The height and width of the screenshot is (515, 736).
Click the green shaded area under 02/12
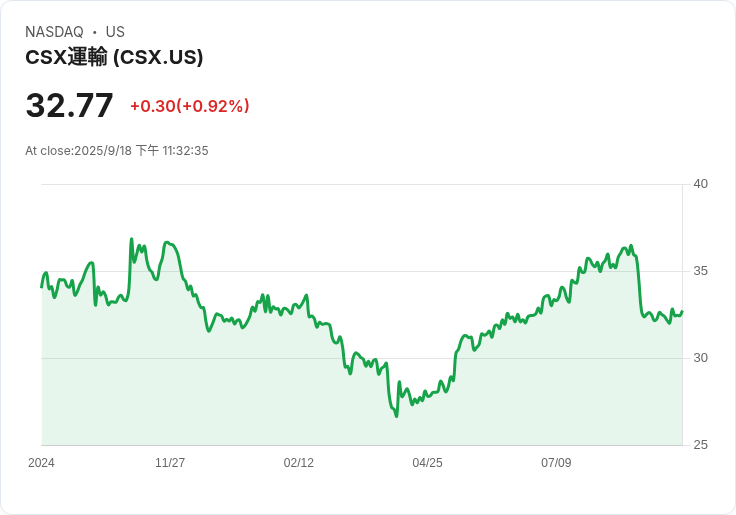pos(298,390)
